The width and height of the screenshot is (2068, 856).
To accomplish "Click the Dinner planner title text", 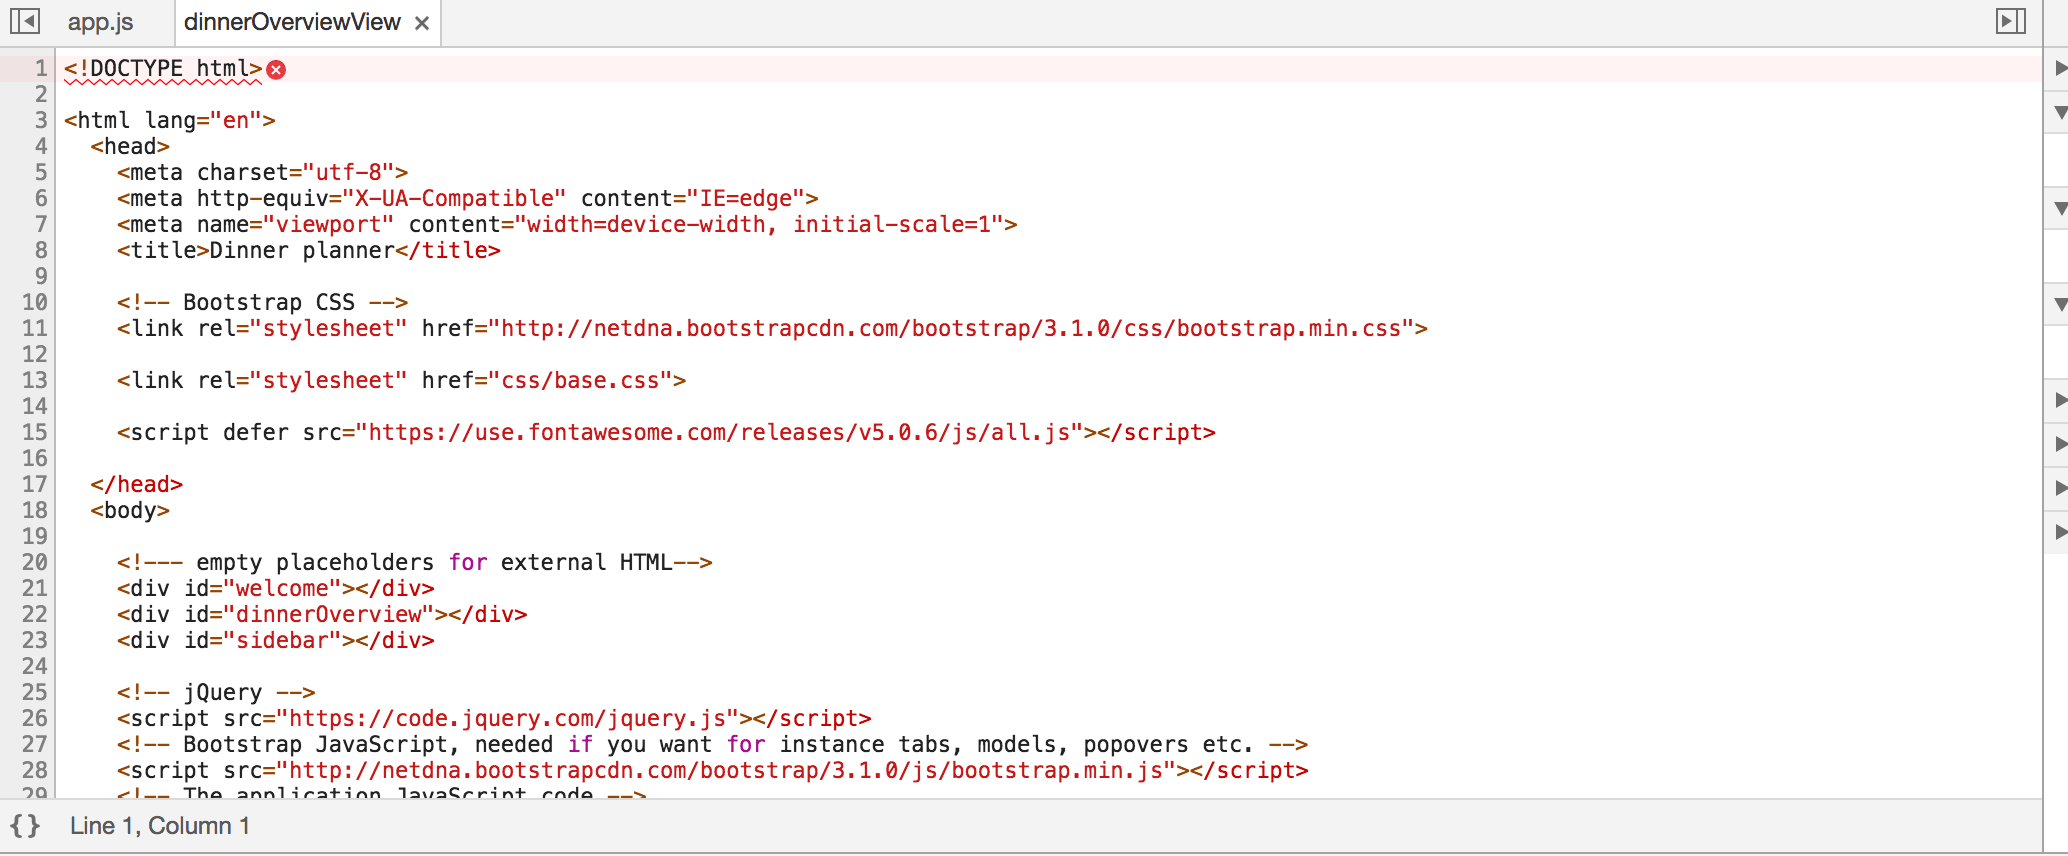I will 302,250.
